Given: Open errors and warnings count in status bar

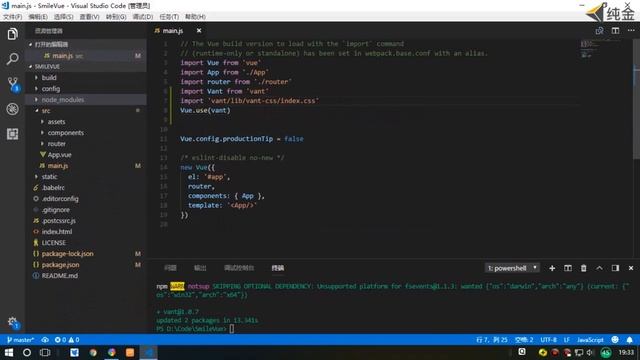Looking at the screenshot, I should (67, 340).
